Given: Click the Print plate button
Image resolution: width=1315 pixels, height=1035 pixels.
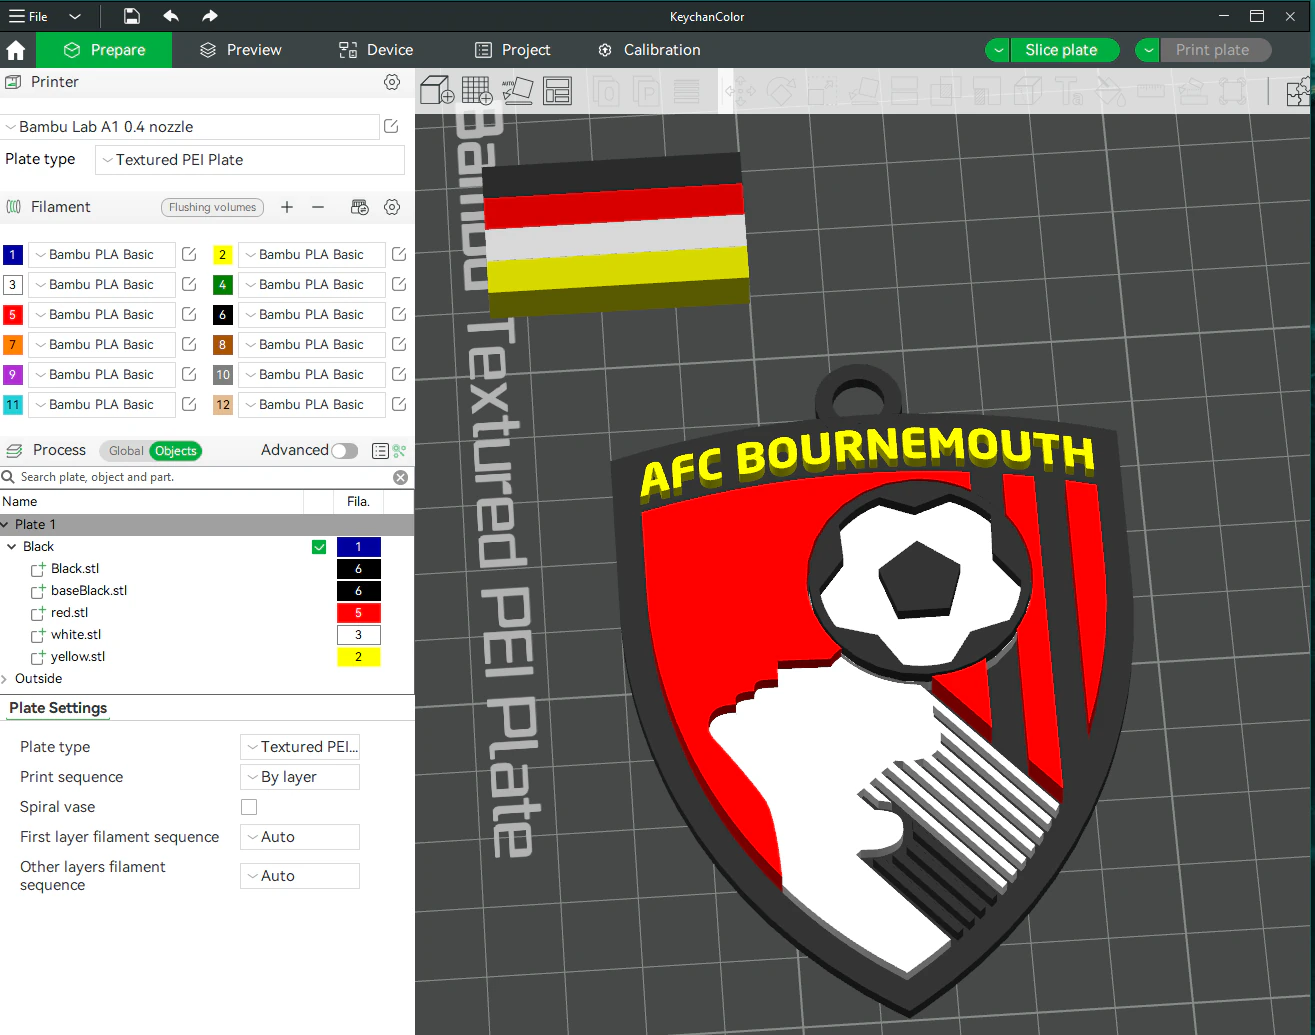Looking at the screenshot, I should [x=1216, y=50].
